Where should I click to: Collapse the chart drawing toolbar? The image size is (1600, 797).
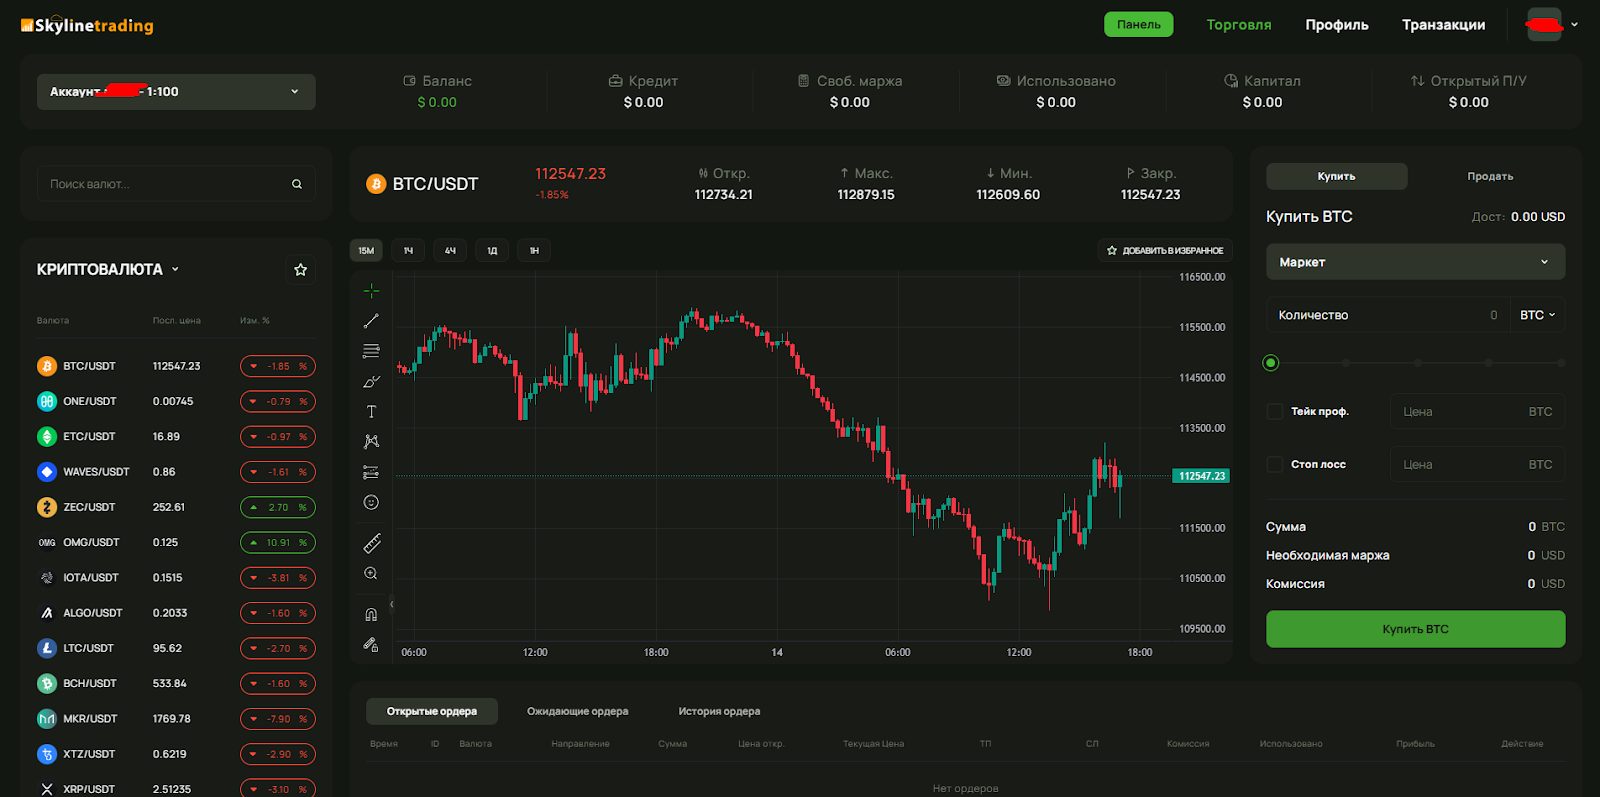[392, 604]
